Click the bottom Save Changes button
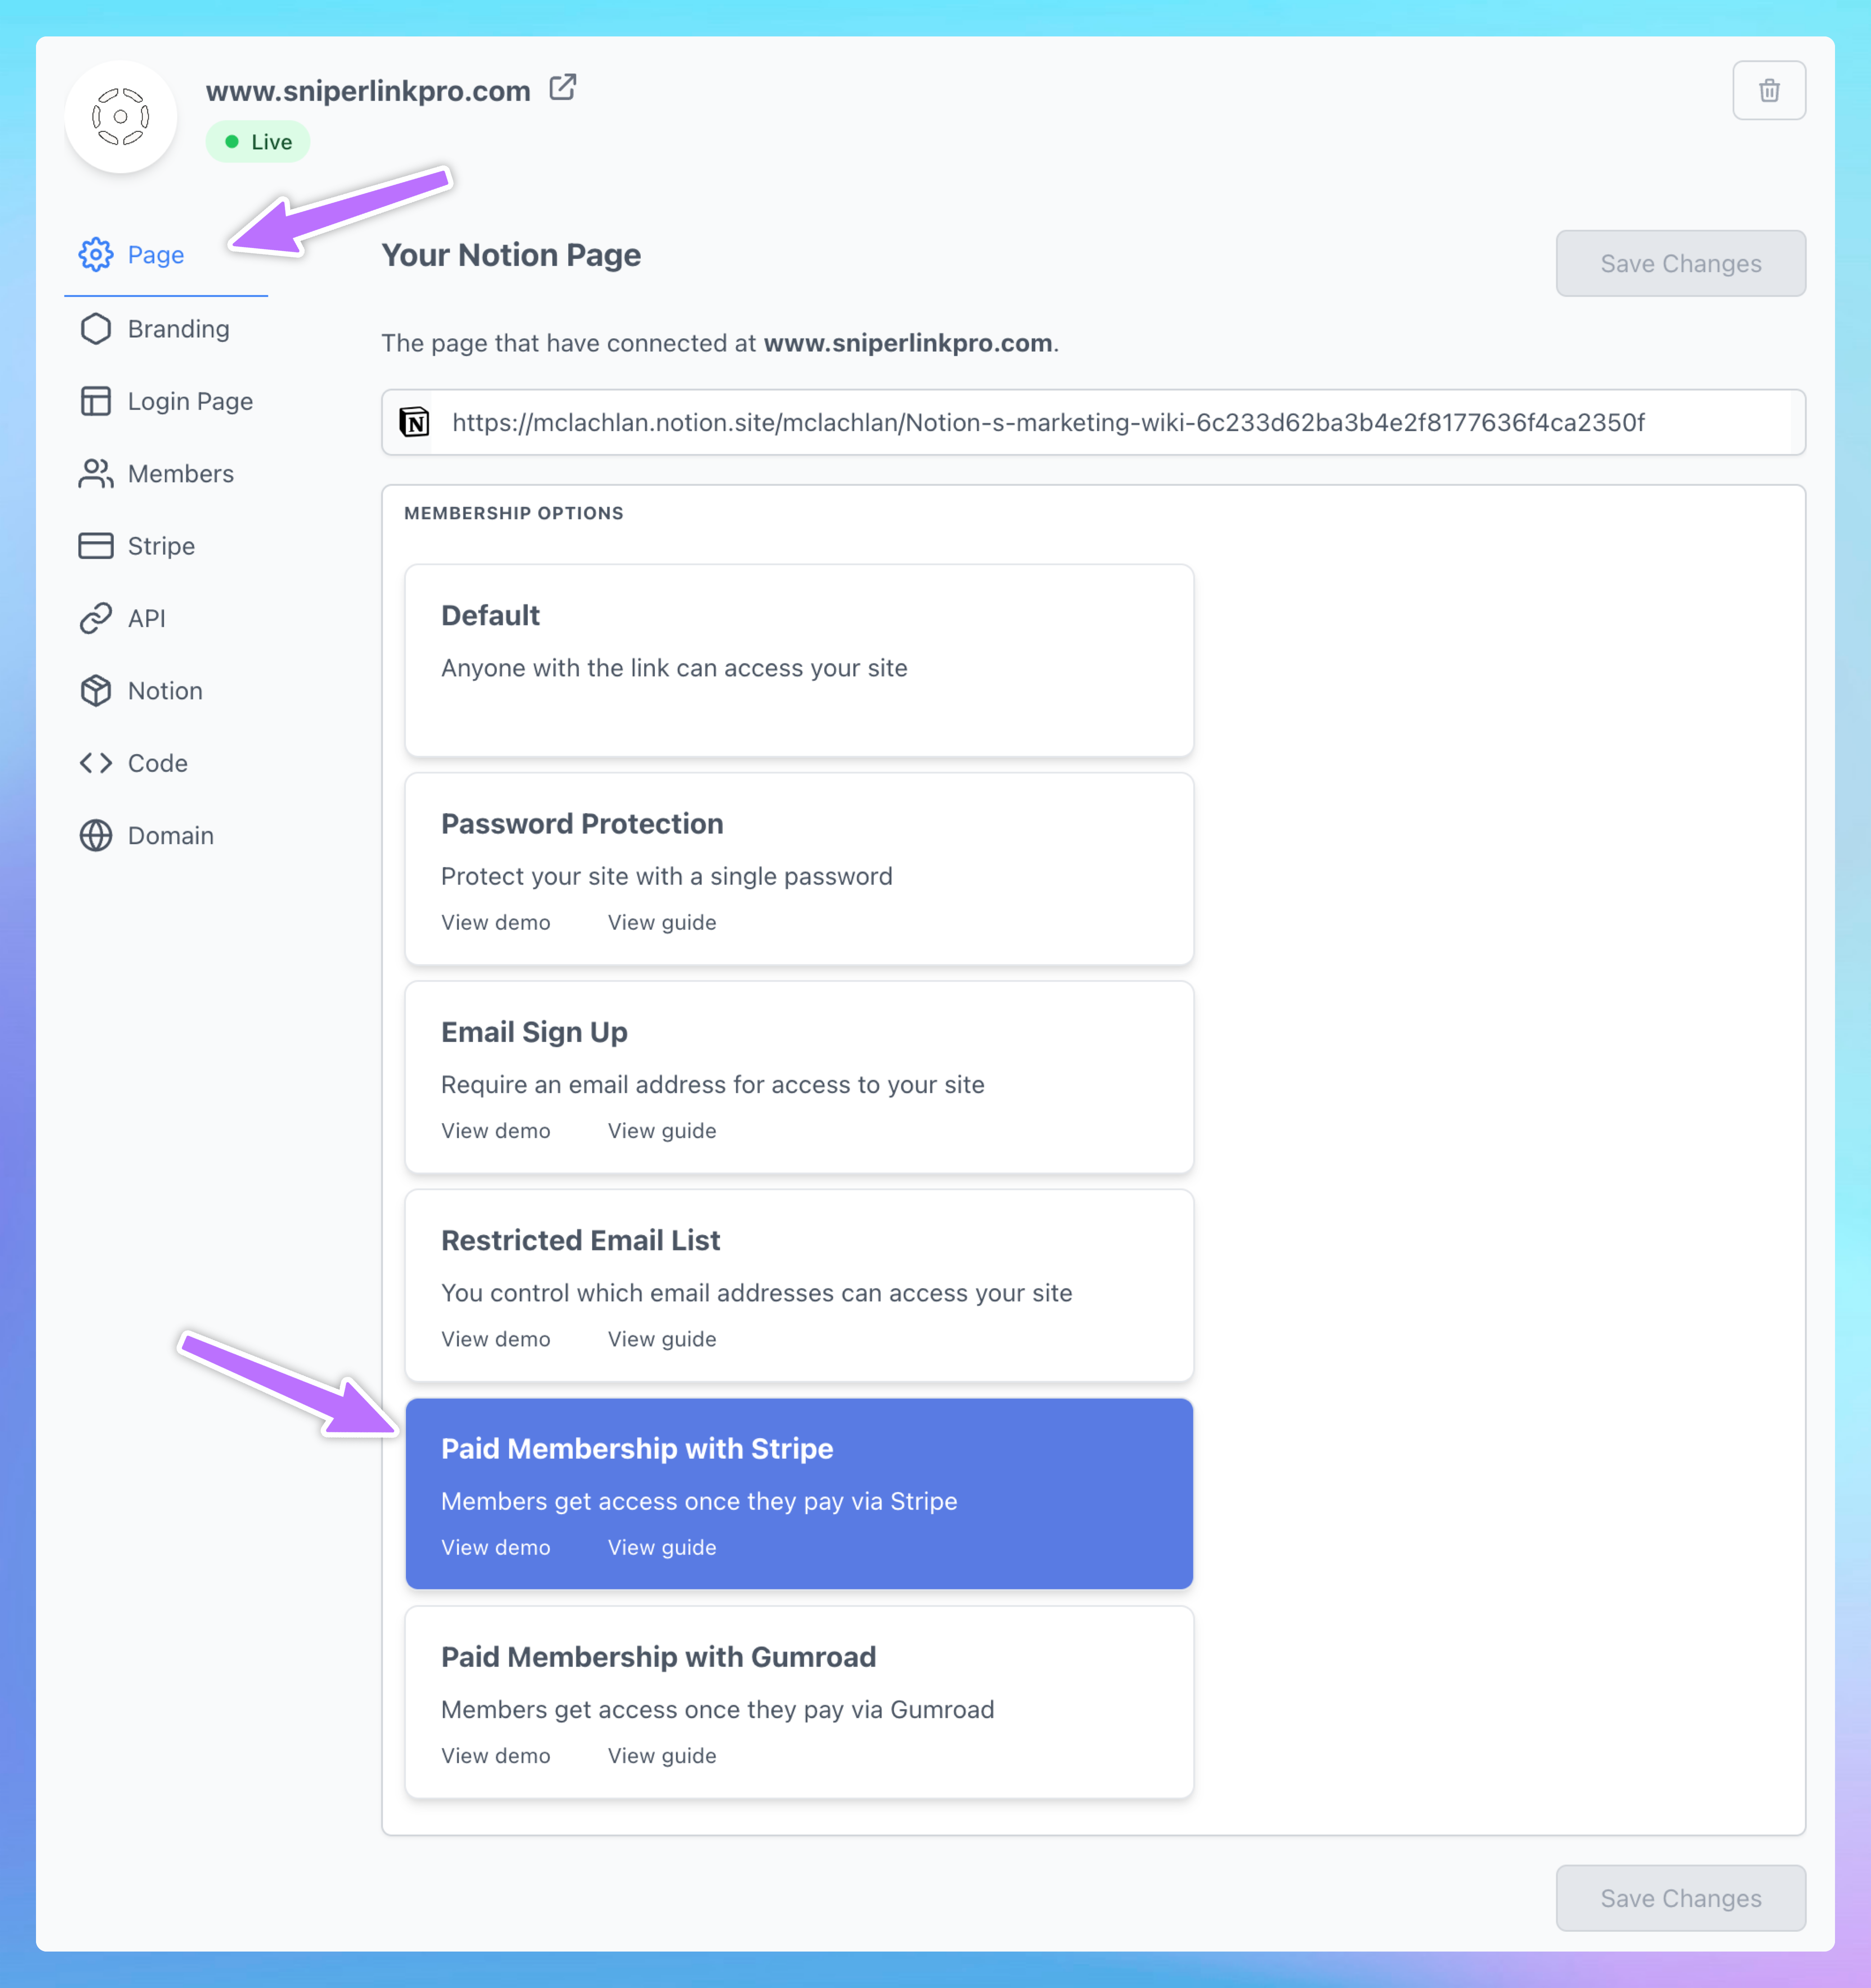 click(1680, 1898)
